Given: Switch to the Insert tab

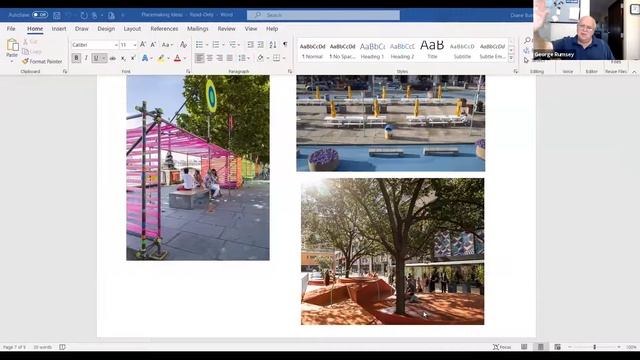Looking at the screenshot, I should coord(59,29).
